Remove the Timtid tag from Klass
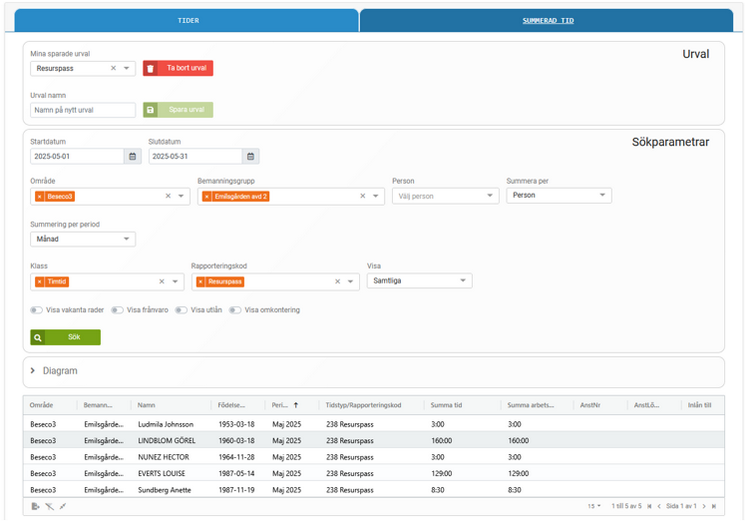The image size is (754, 528). [x=39, y=282]
